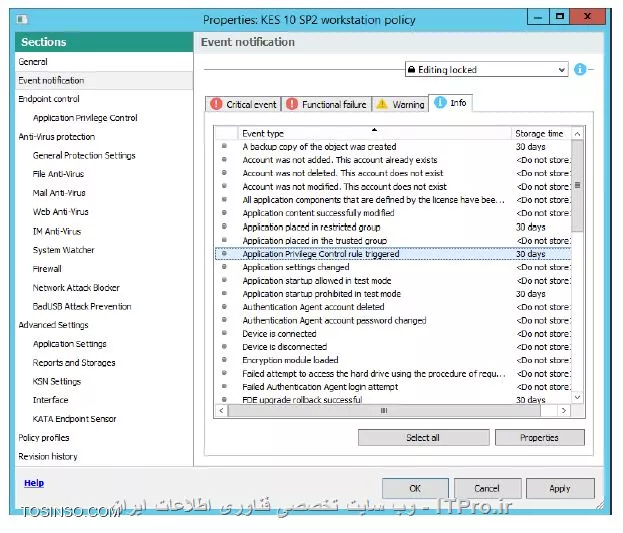The width and height of the screenshot is (623, 533).
Task: Click the red Functional failure tab icon
Action: pos(292,104)
